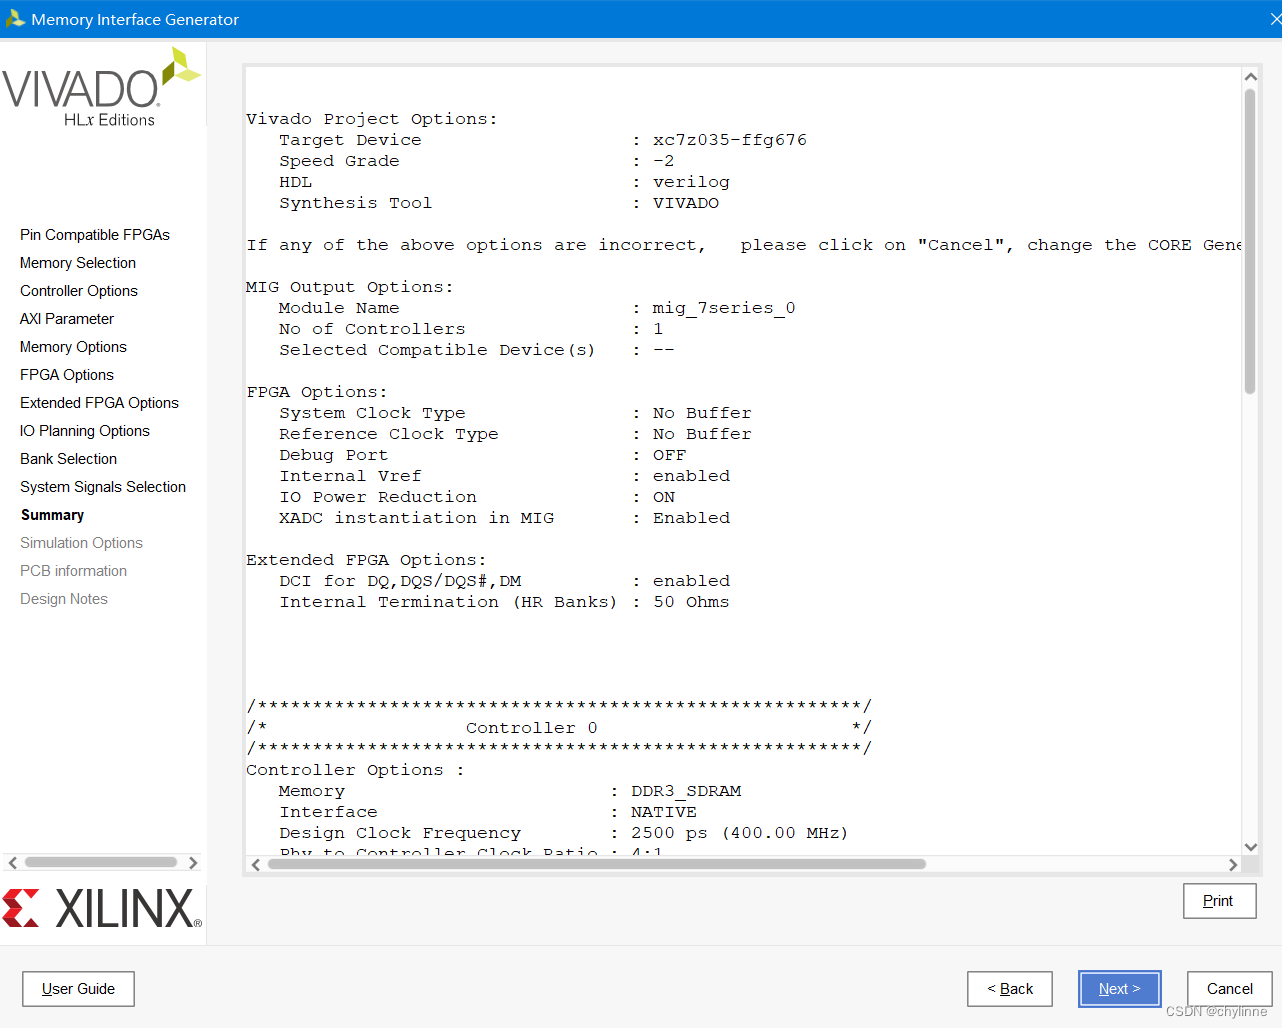This screenshot has height=1028, width=1282.
Task: Click the 'FPGA Options:' heading text
Action: tap(317, 392)
